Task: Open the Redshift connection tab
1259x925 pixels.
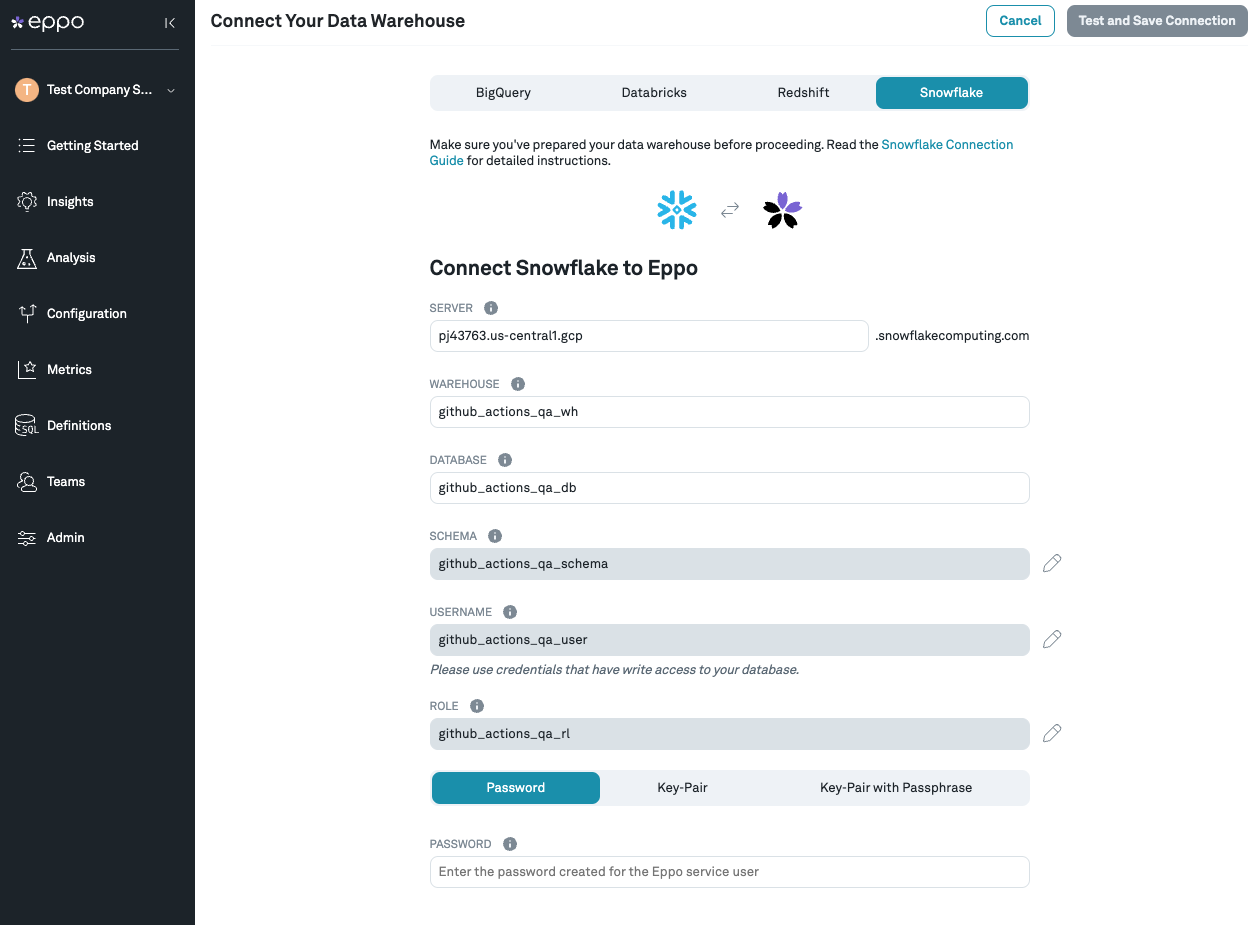Action: pyautogui.click(x=803, y=92)
